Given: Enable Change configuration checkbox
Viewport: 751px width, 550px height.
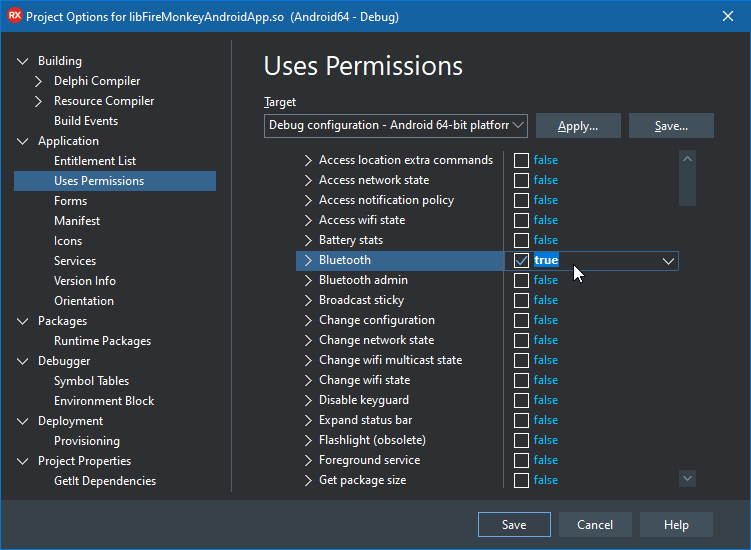Looking at the screenshot, I should (521, 321).
